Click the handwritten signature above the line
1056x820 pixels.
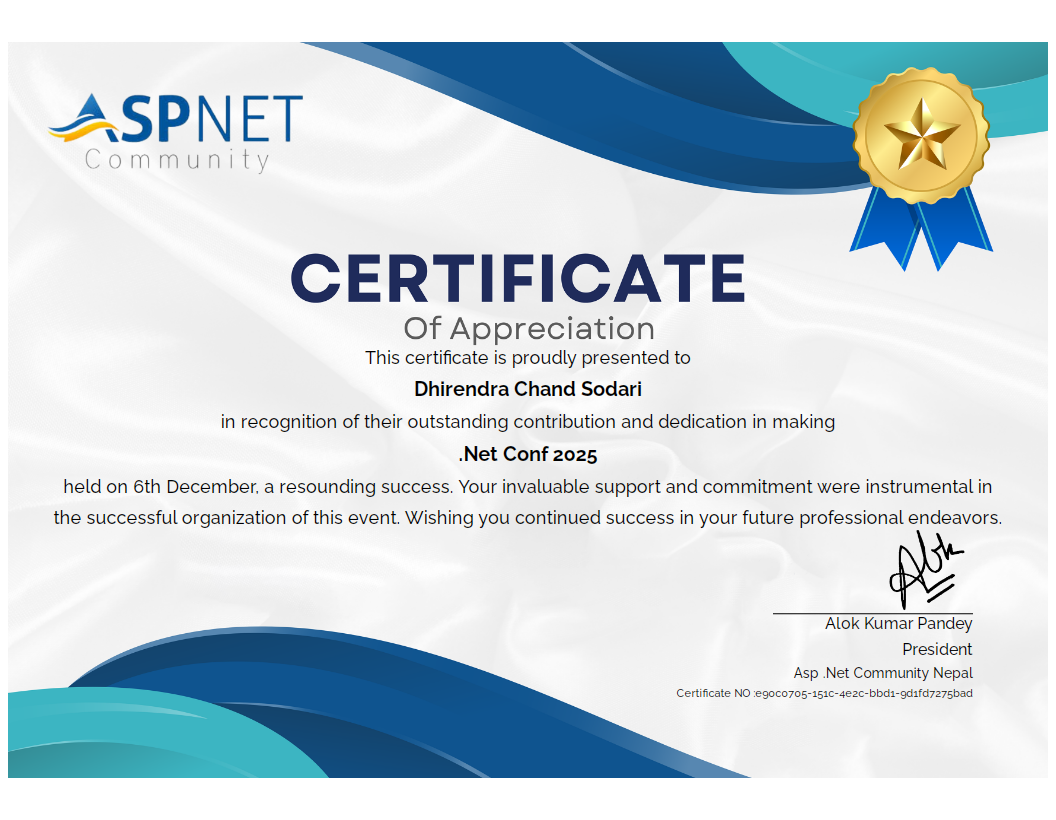click(x=926, y=572)
